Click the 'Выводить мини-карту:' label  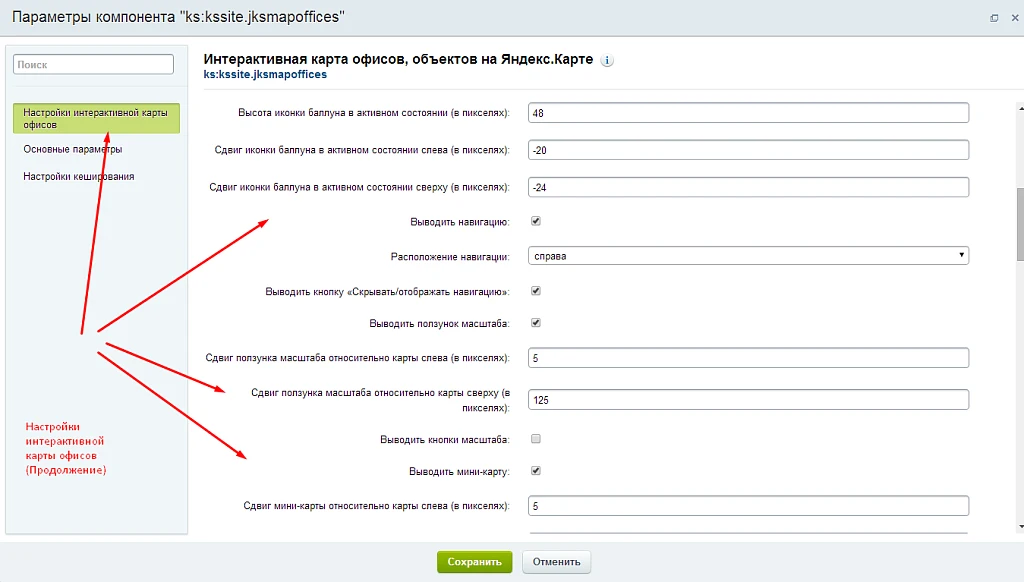click(459, 472)
